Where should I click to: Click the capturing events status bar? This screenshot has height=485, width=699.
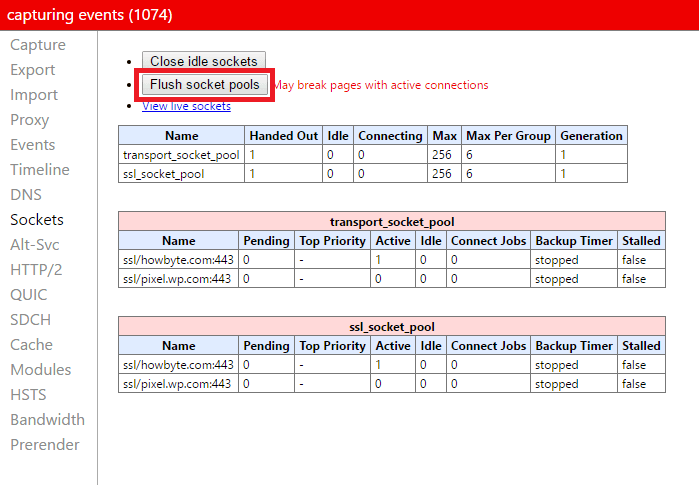coord(349,14)
